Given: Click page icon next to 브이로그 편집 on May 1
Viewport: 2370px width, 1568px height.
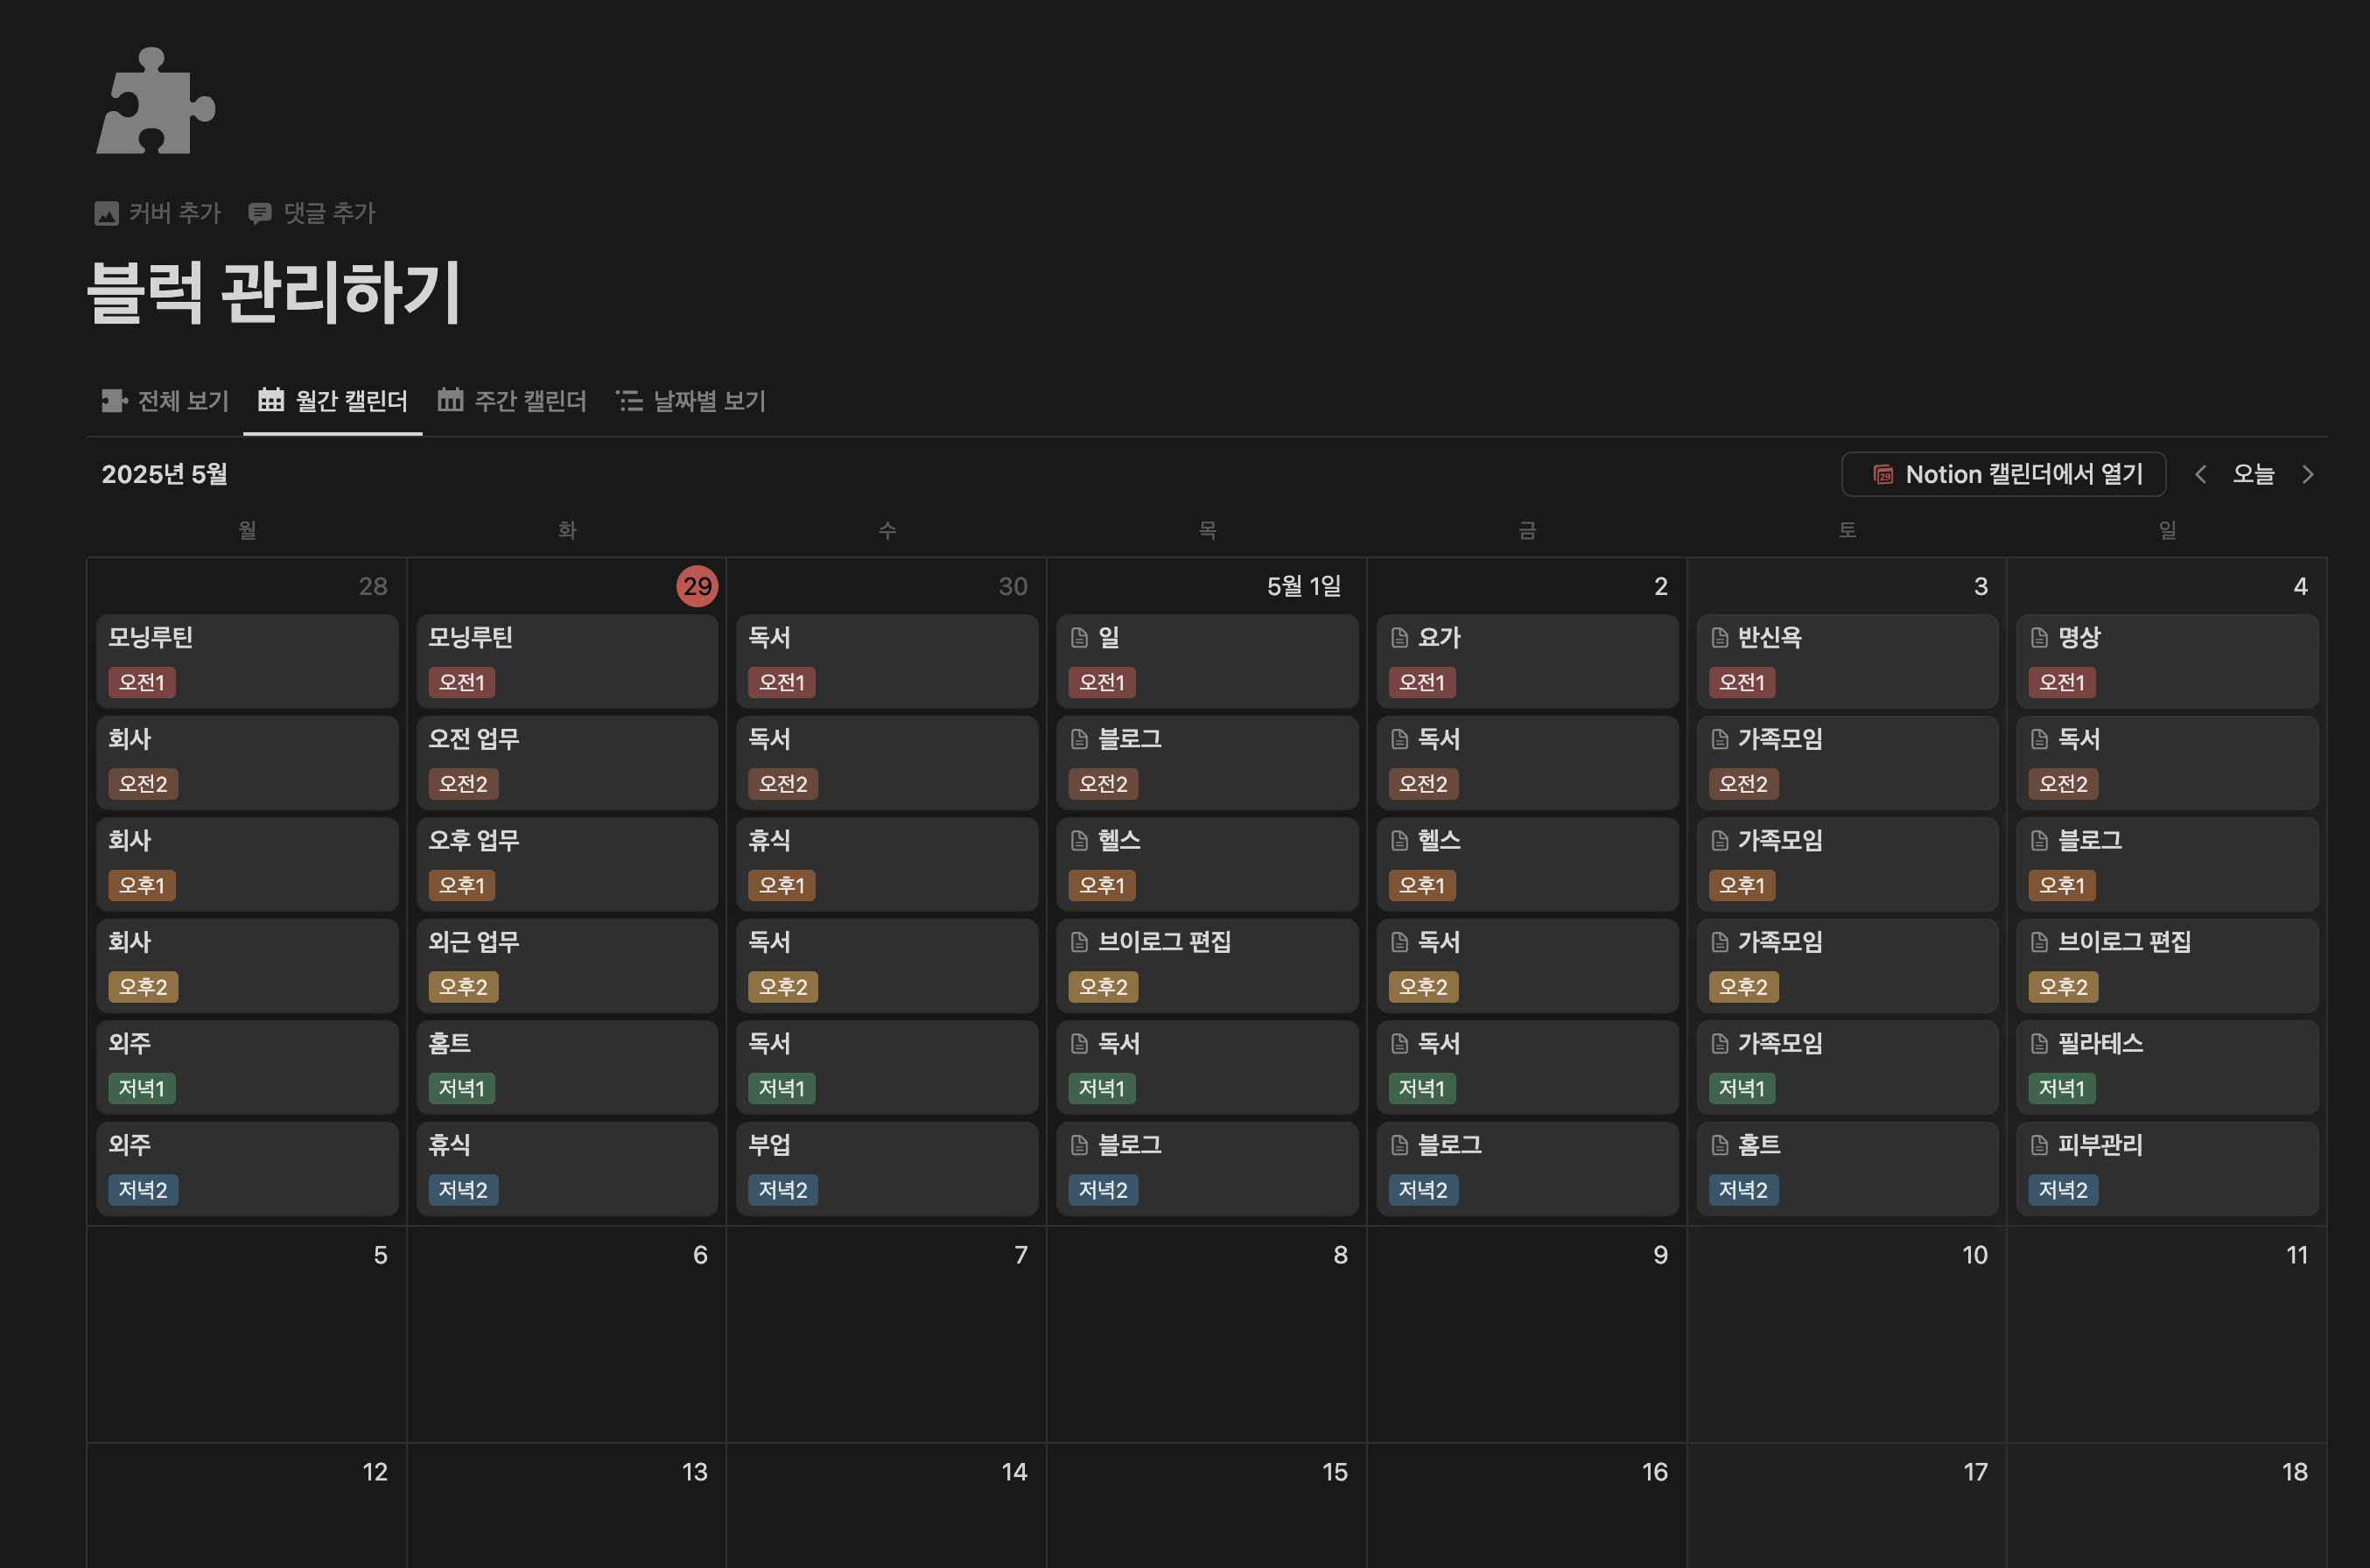Looking at the screenshot, I should pyautogui.click(x=1080, y=942).
